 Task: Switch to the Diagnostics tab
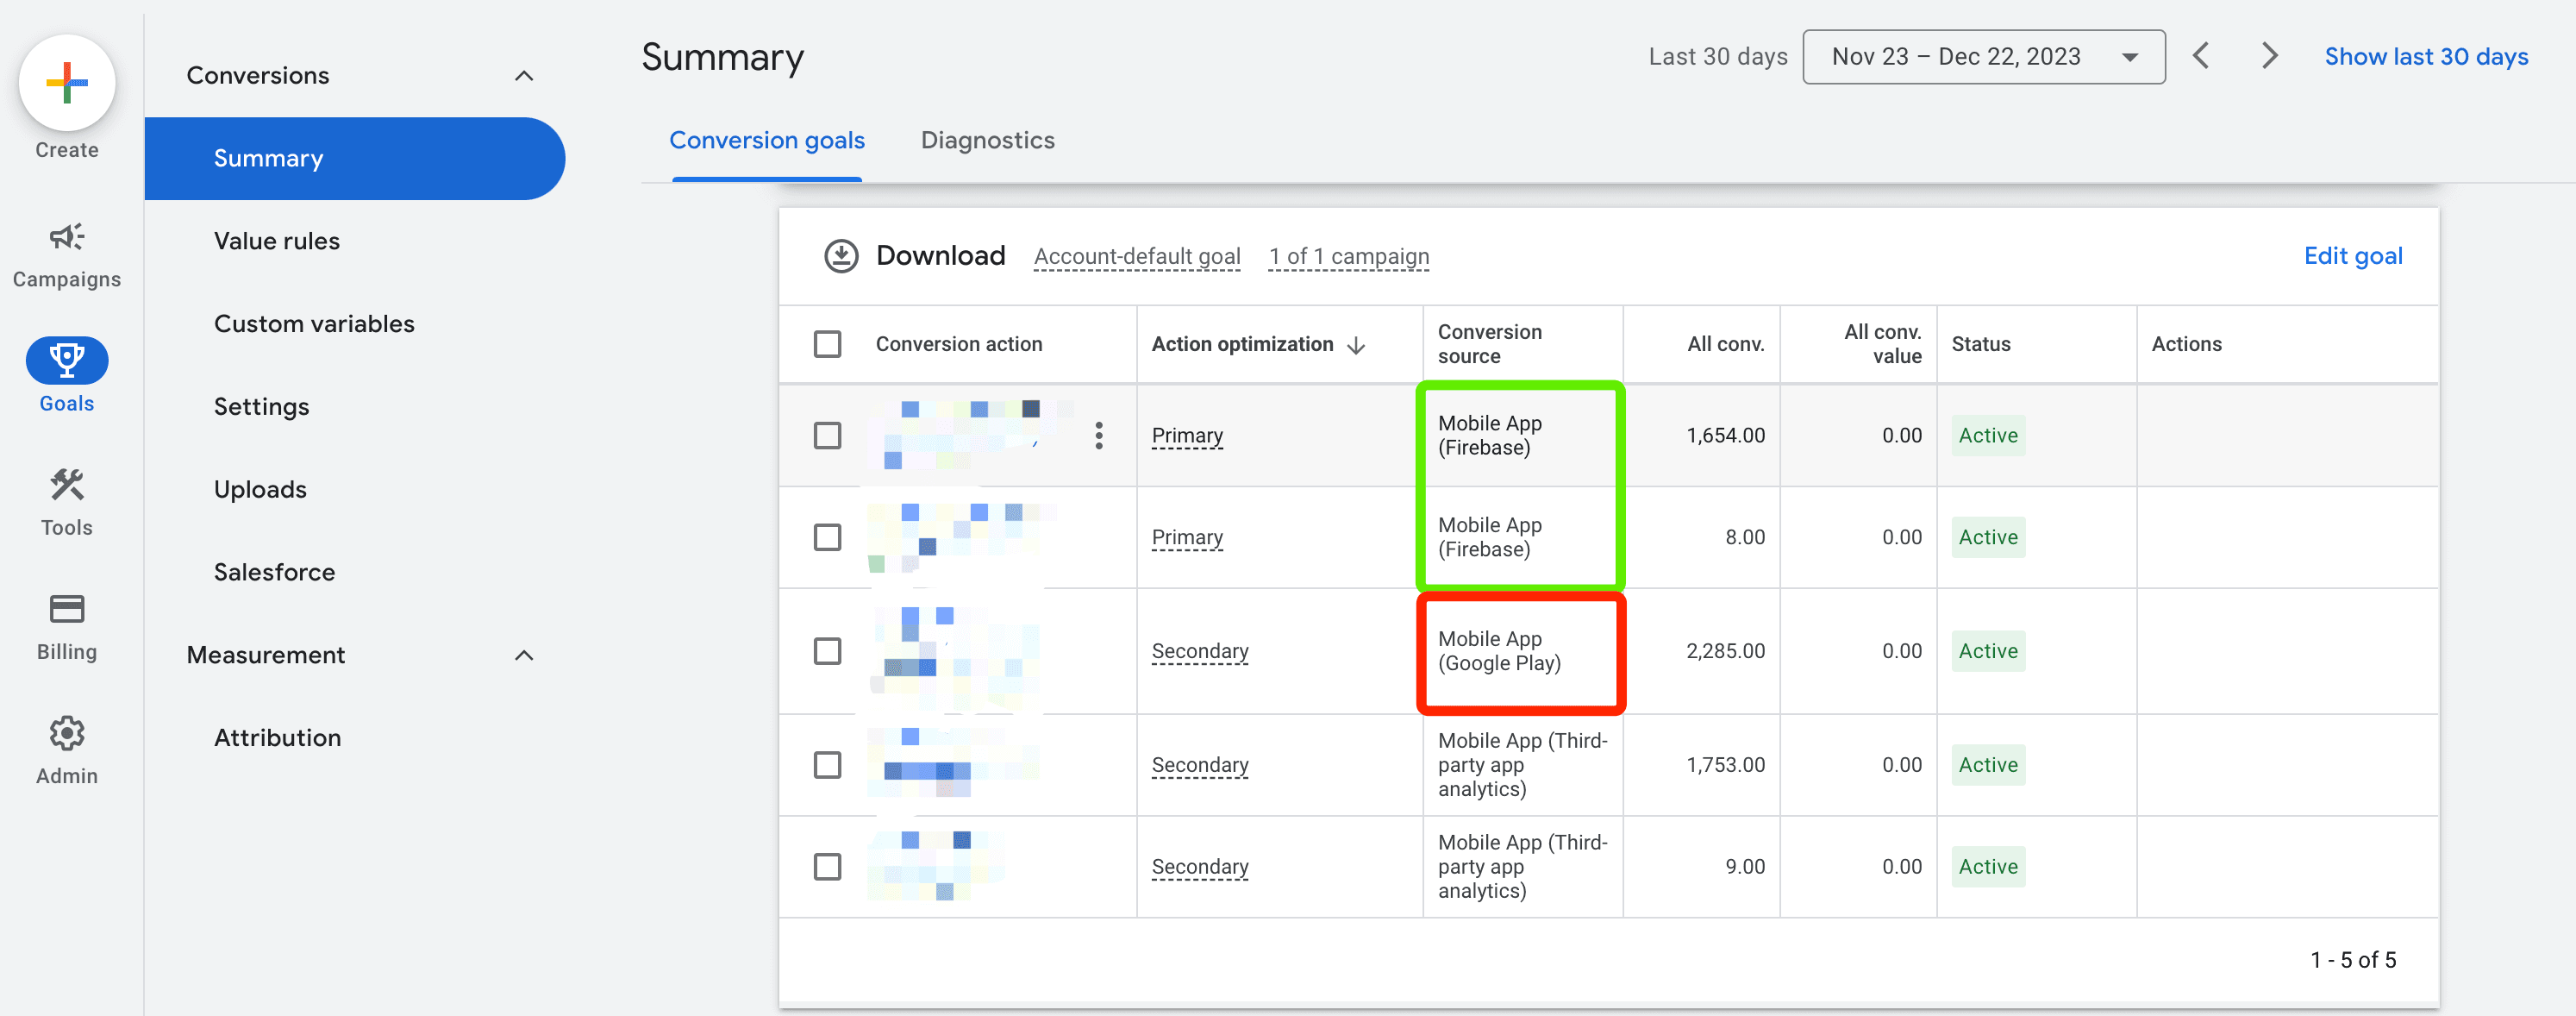coord(987,138)
